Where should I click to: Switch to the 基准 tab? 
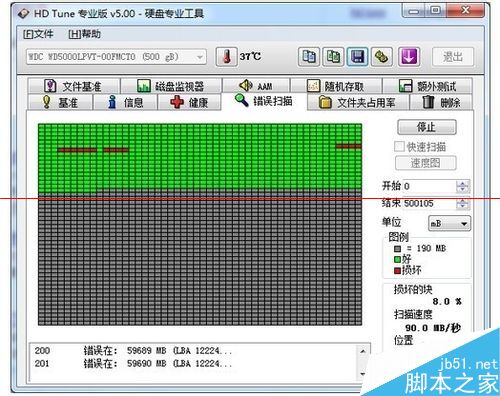[x=60, y=102]
